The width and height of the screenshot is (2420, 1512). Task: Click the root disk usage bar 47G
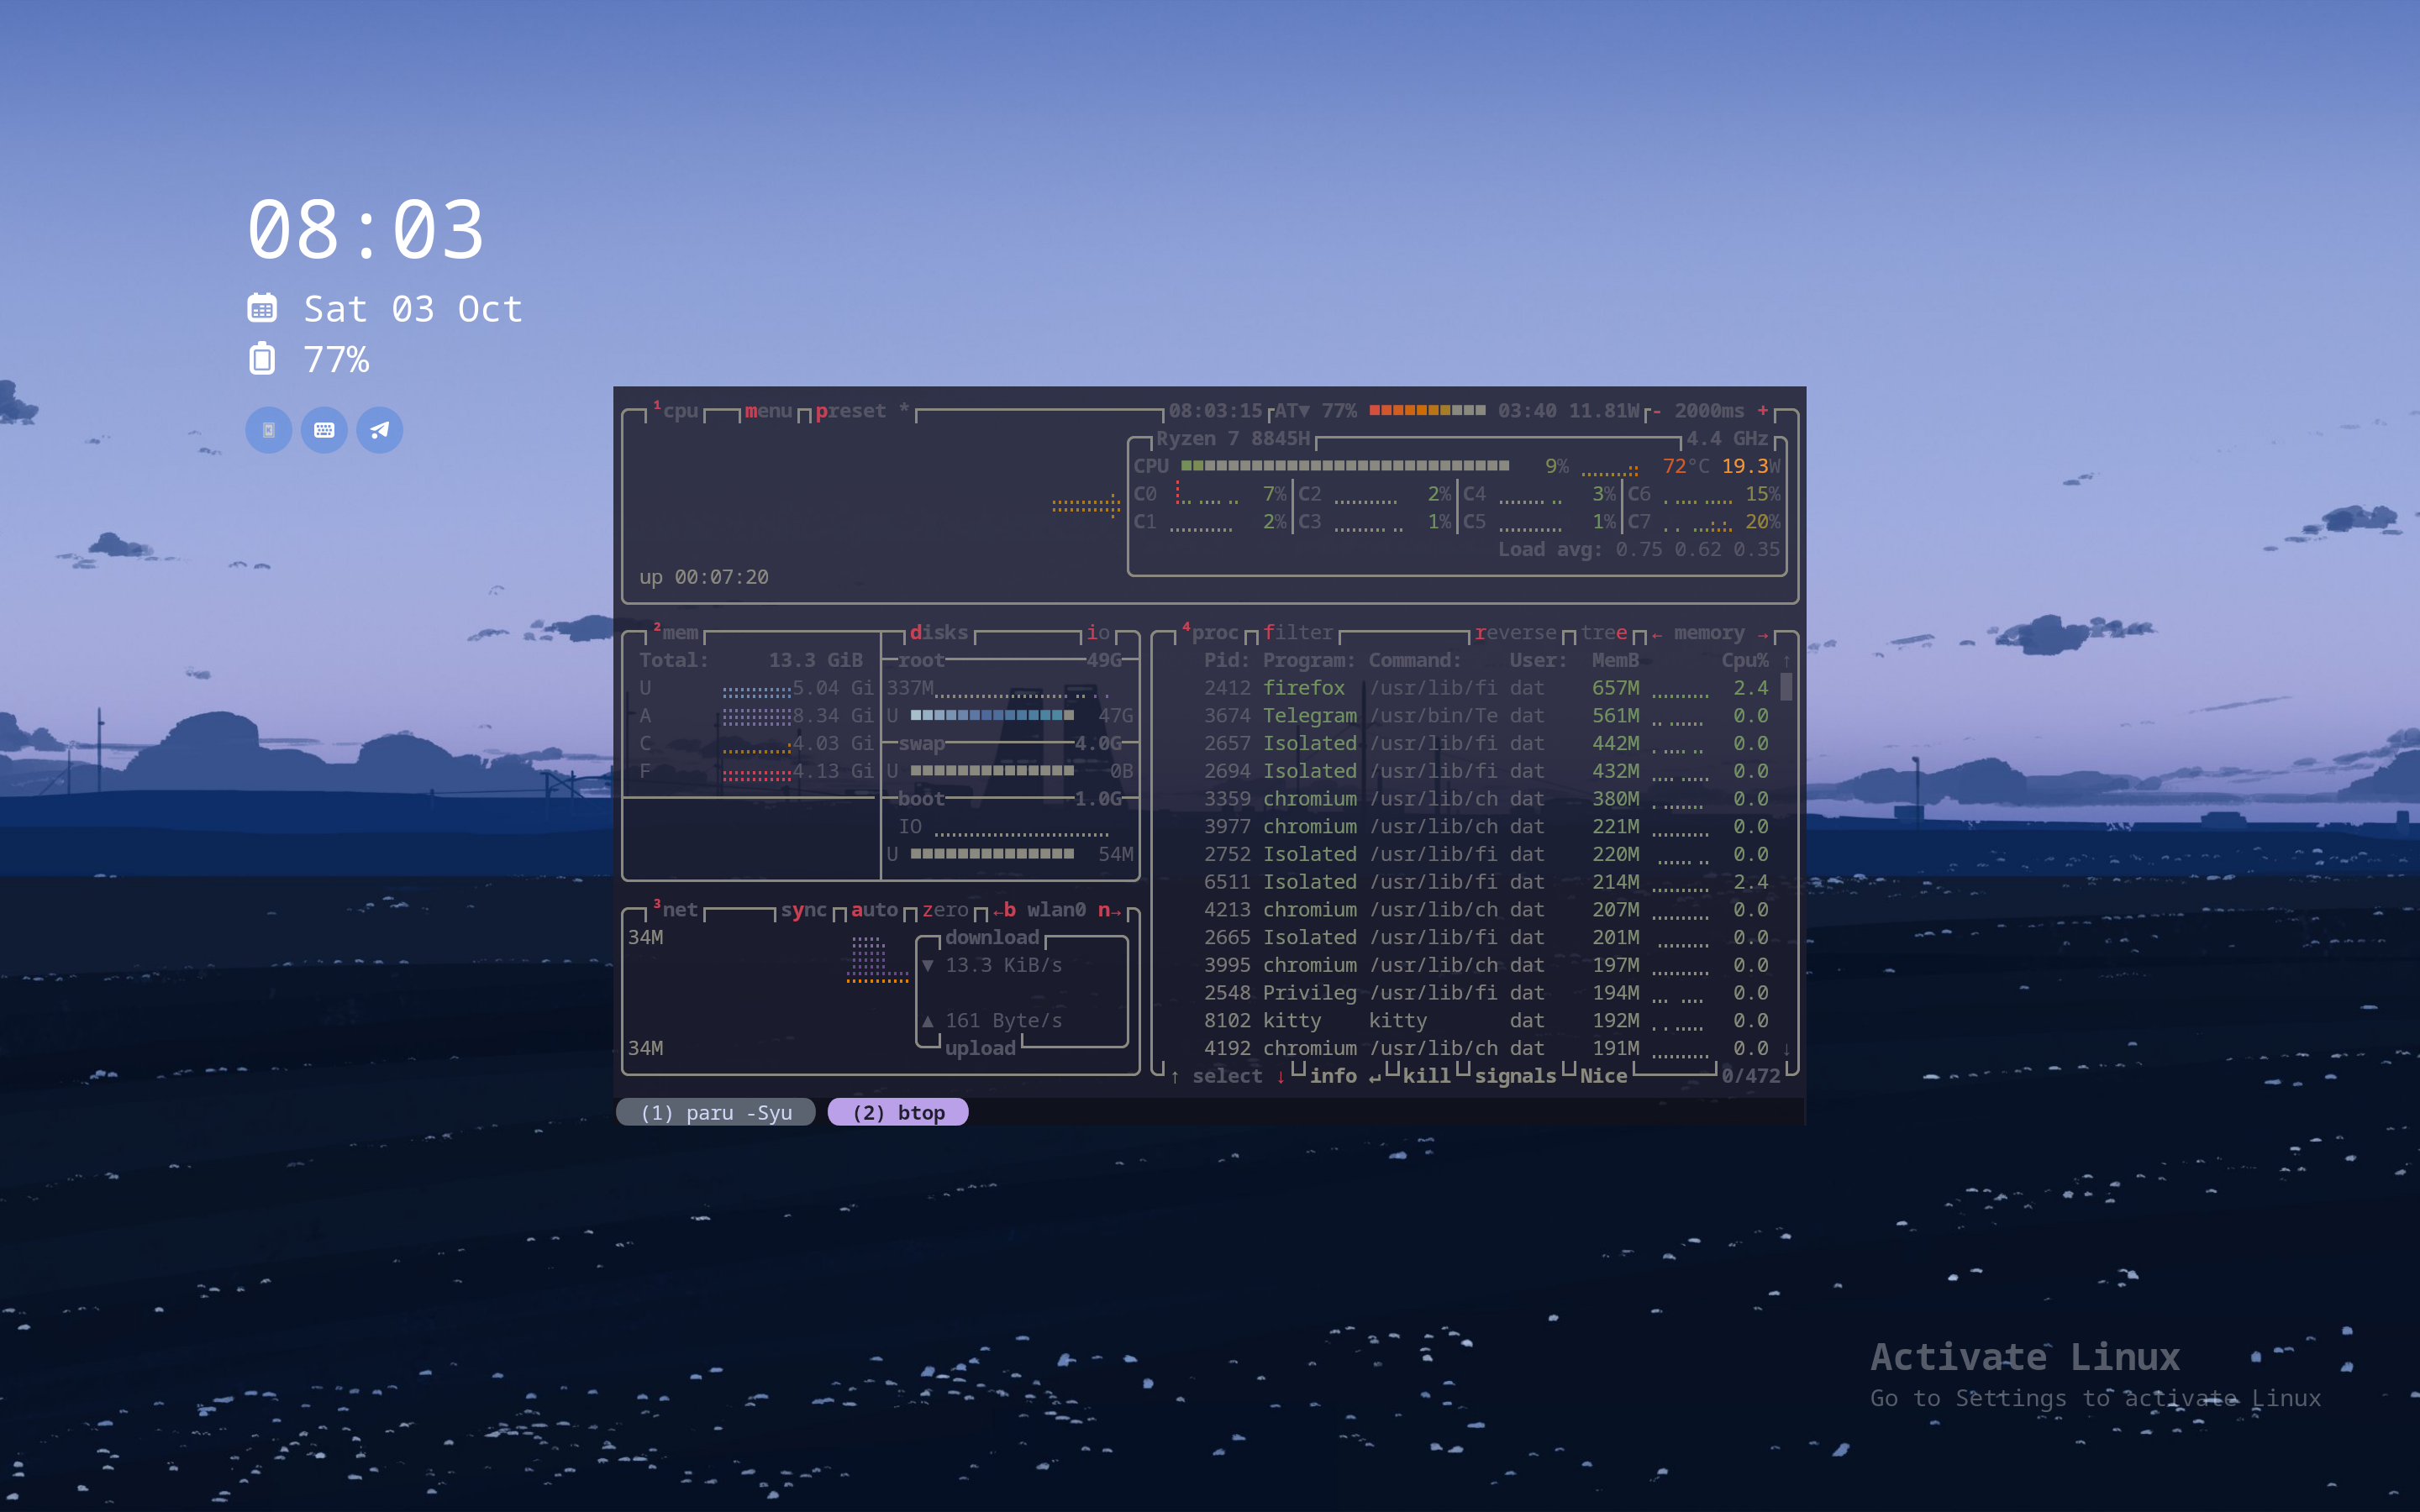click(992, 715)
